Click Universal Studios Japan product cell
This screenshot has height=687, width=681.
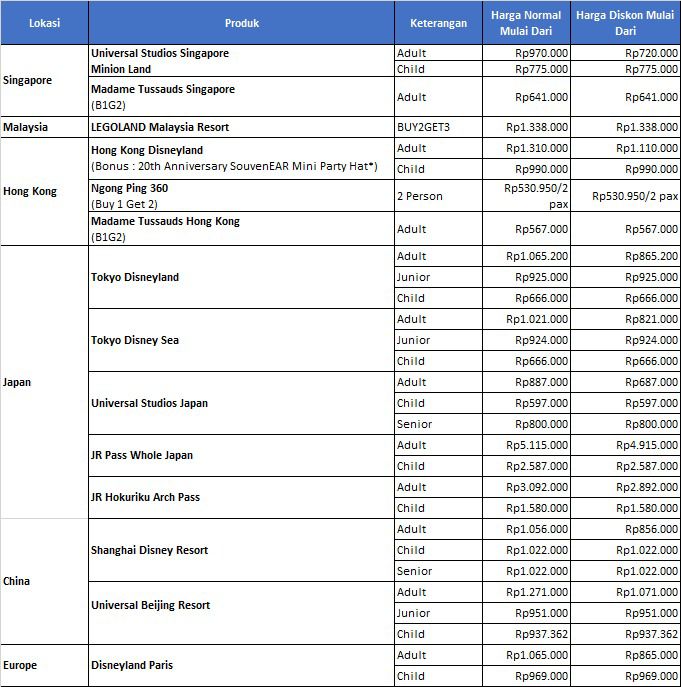click(241, 403)
